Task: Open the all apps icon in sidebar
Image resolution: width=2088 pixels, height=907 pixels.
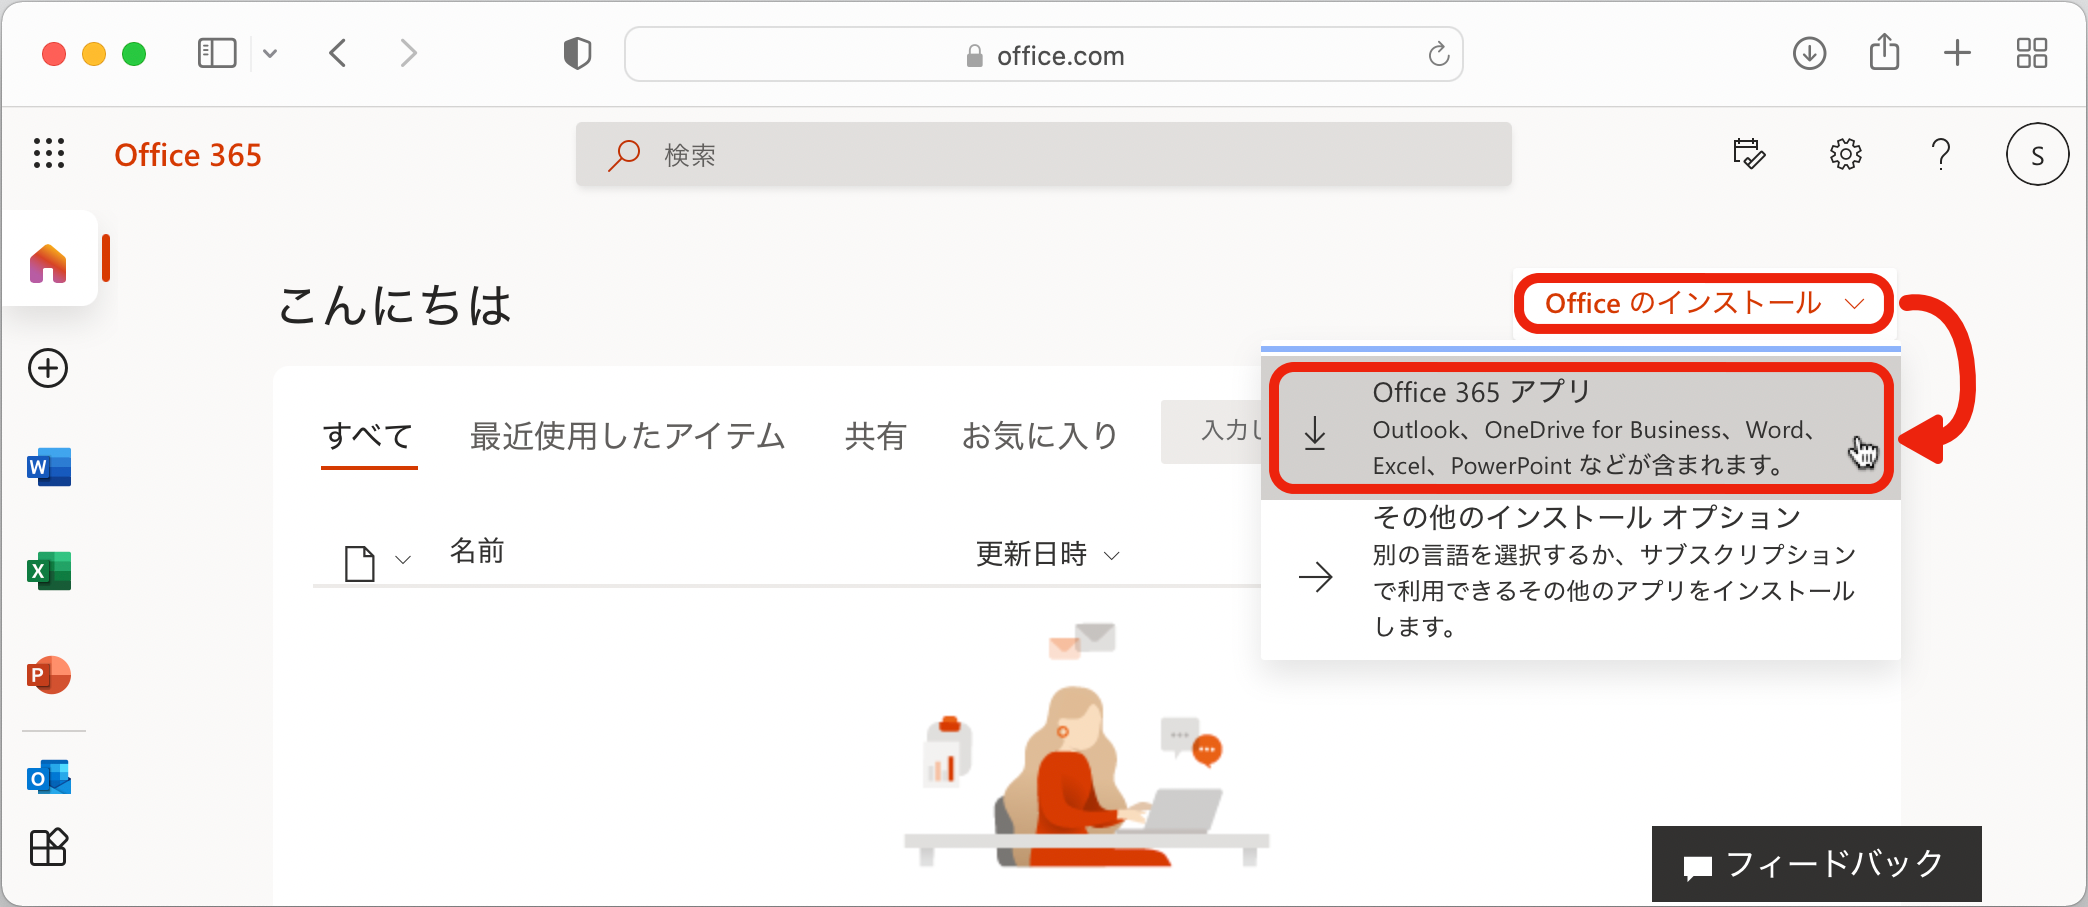Action: [x=48, y=847]
